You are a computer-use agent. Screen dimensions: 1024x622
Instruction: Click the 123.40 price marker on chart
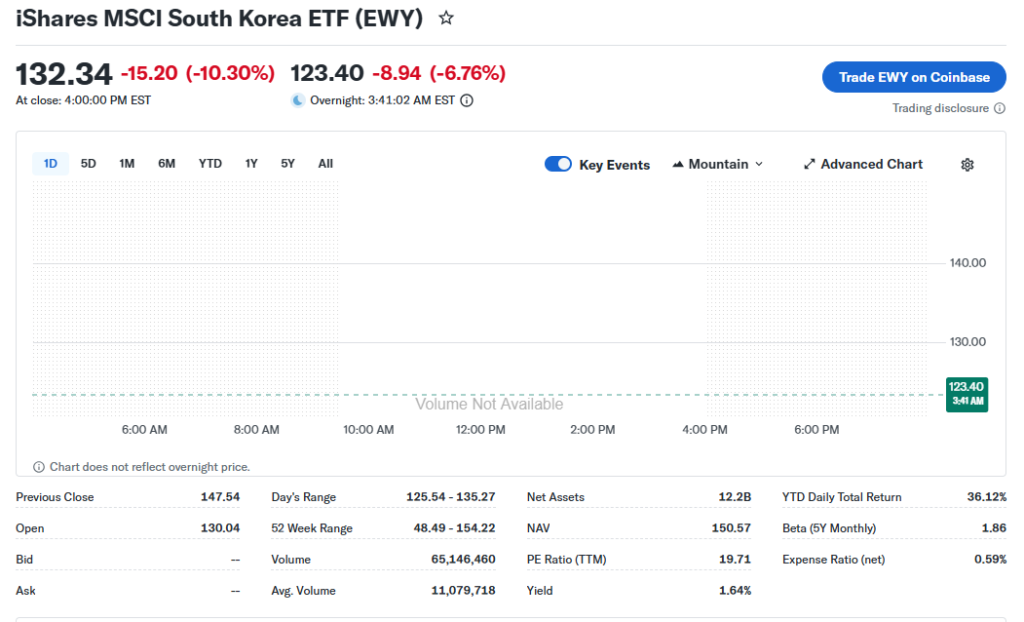coord(966,393)
